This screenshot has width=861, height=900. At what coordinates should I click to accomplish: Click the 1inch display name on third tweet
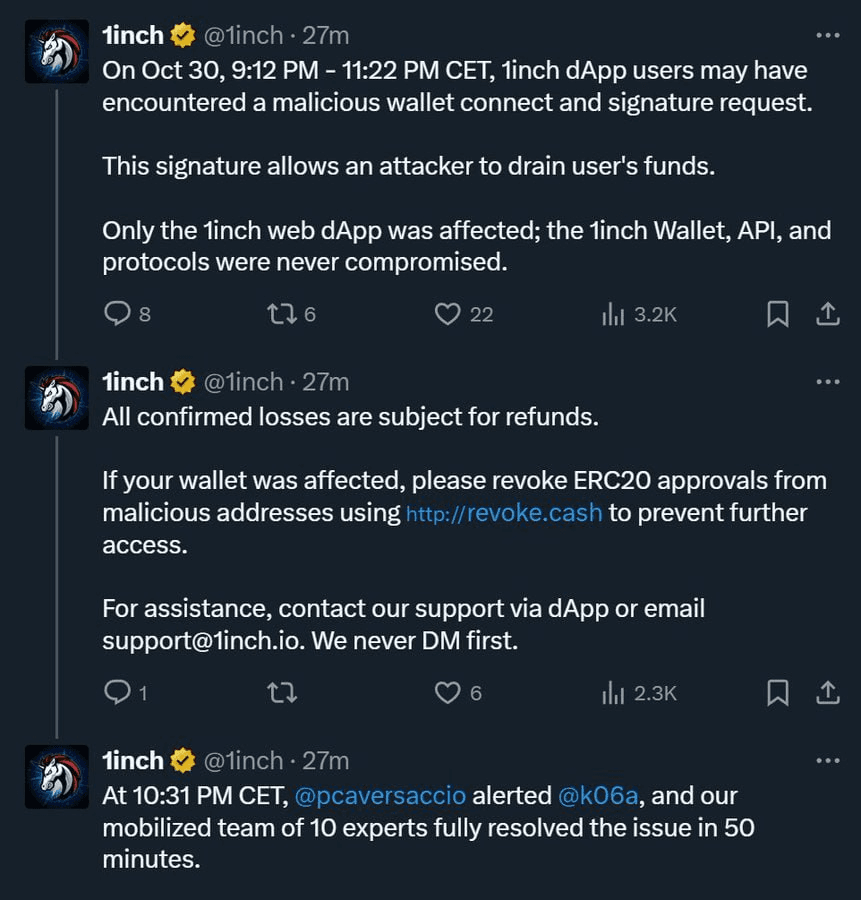click(x=133, y=760)
